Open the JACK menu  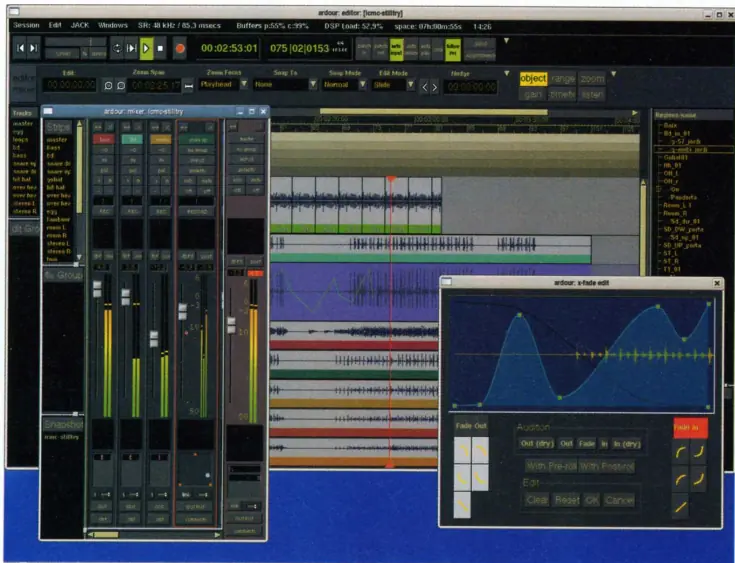(x=80, y=25)
